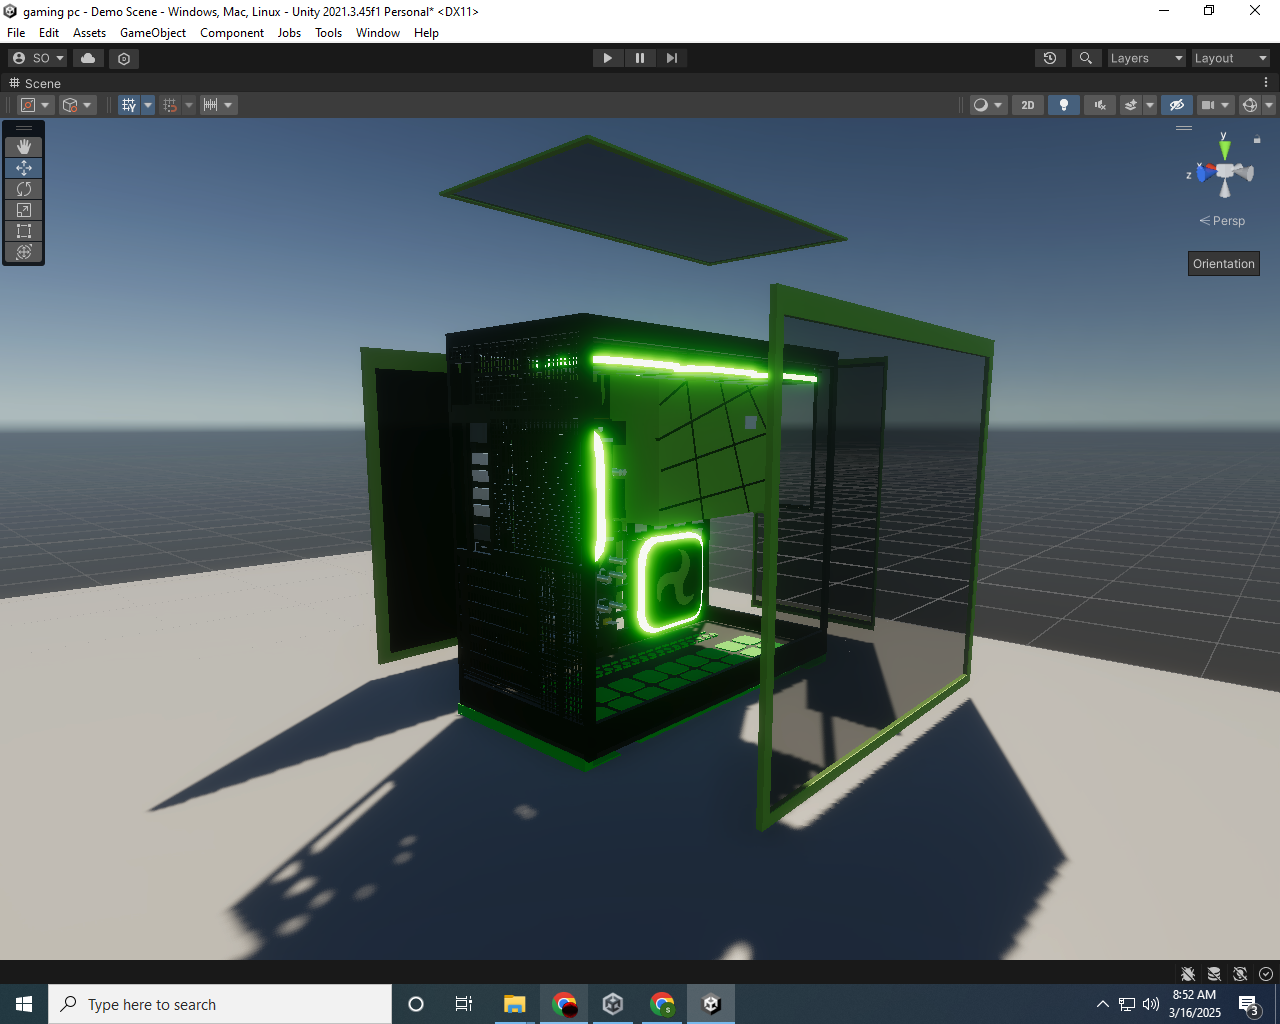Open the GameObject menu
This screenshot has height=1024, width=1280.
[153, 33]
